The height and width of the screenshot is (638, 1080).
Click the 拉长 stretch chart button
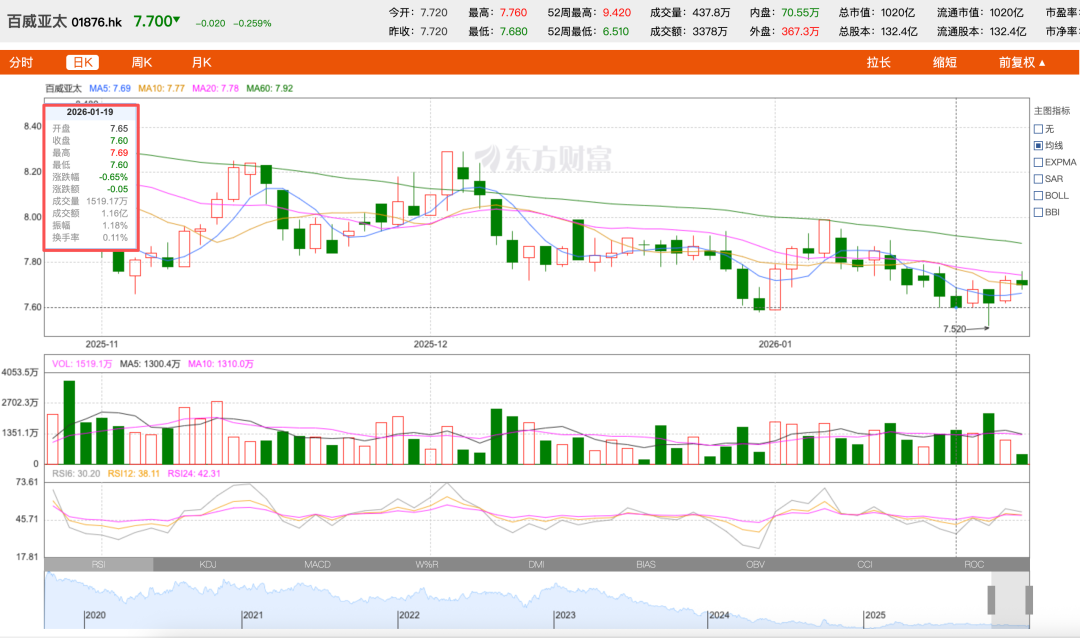tap(879, 63)
